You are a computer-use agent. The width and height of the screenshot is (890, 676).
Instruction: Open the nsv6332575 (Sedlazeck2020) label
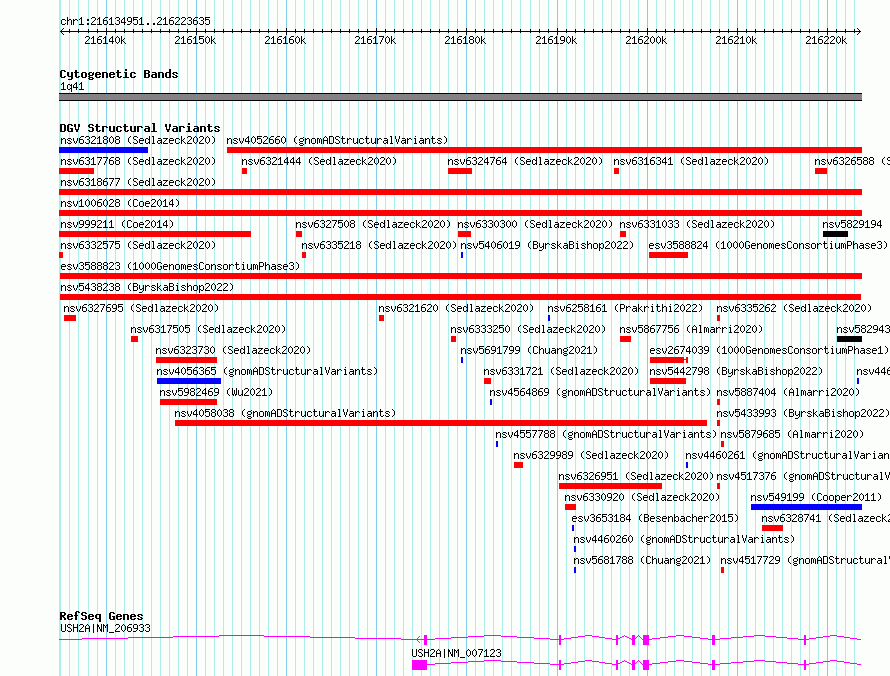[x=138, y=245]
